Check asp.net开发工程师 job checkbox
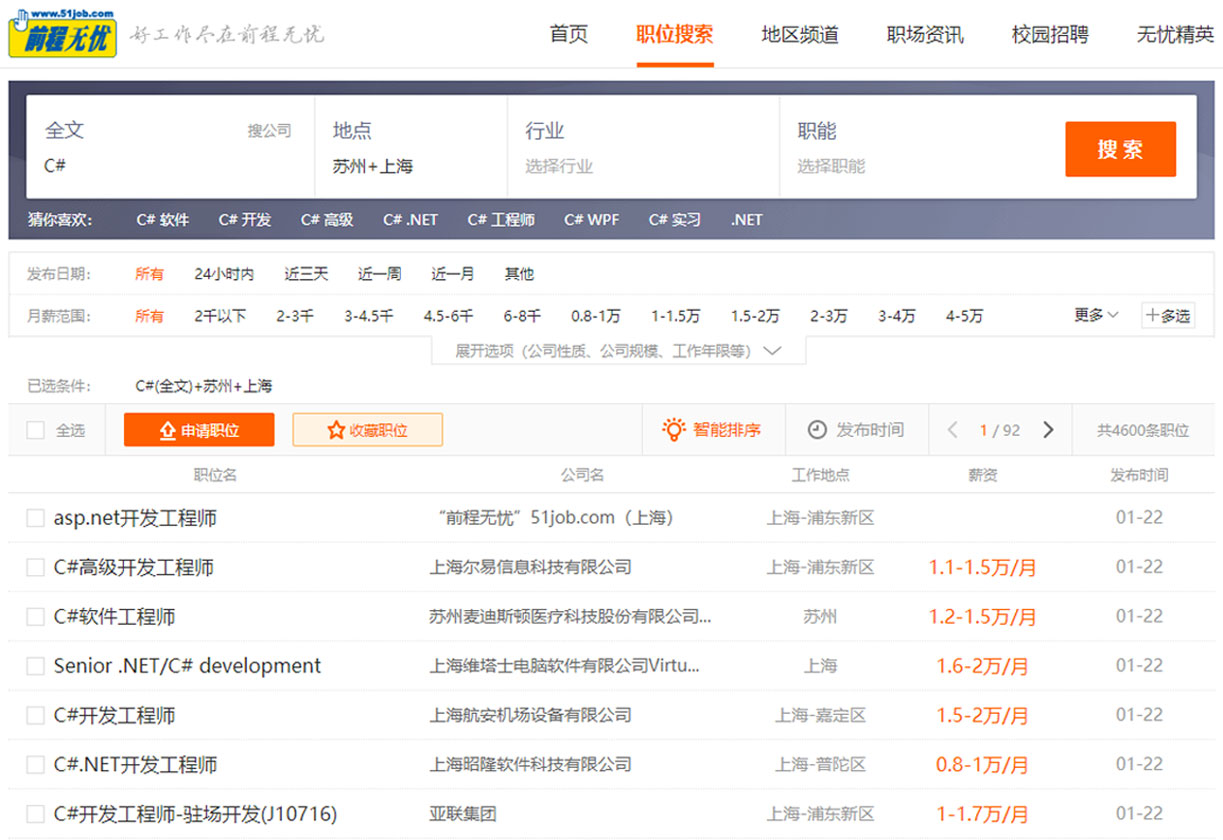 click(x=36, y=518)
